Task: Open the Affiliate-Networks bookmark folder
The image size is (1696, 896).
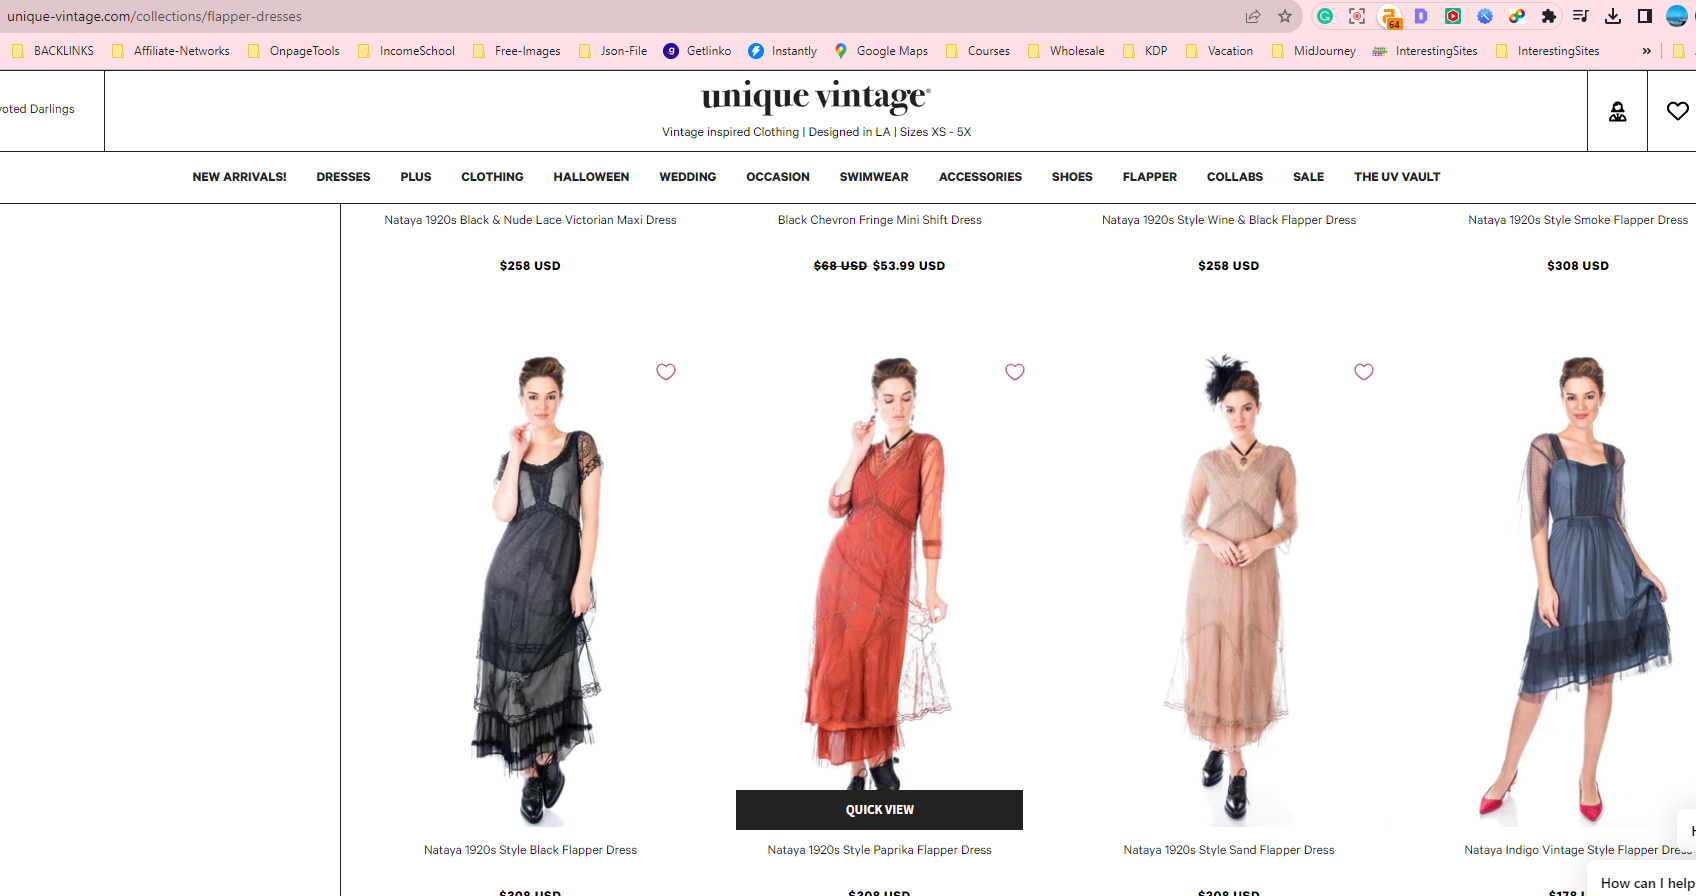Action: coord(171,51)
